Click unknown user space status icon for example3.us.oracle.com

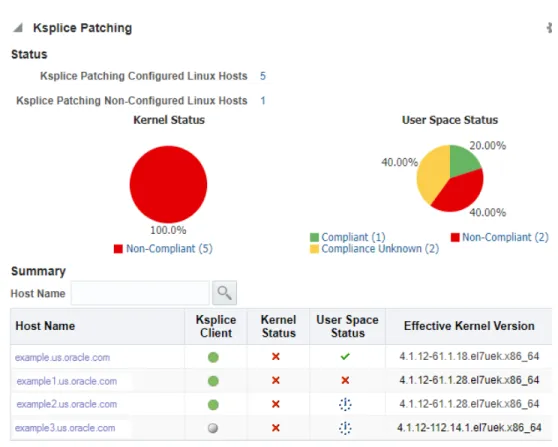point(345,428)
